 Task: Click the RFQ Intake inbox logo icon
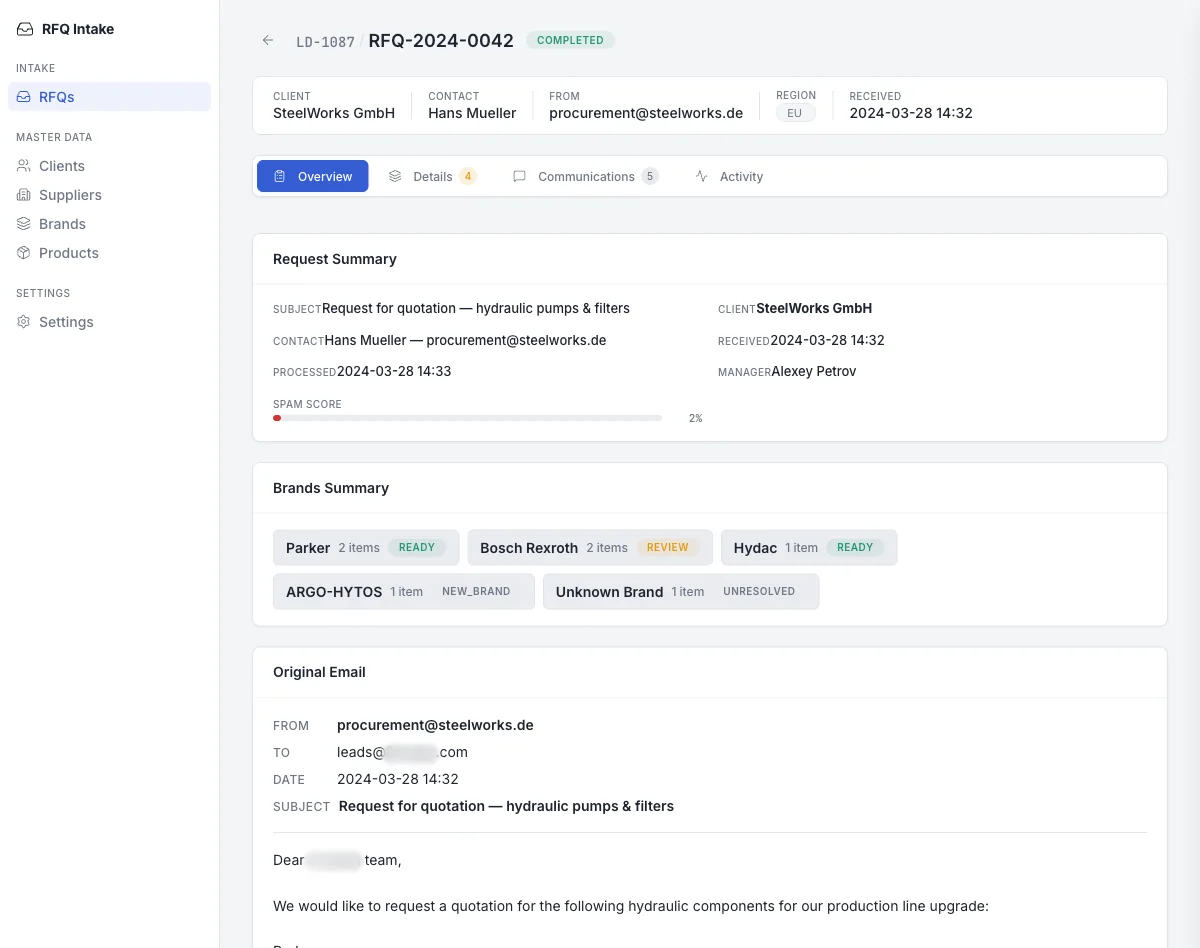(25, 29)
